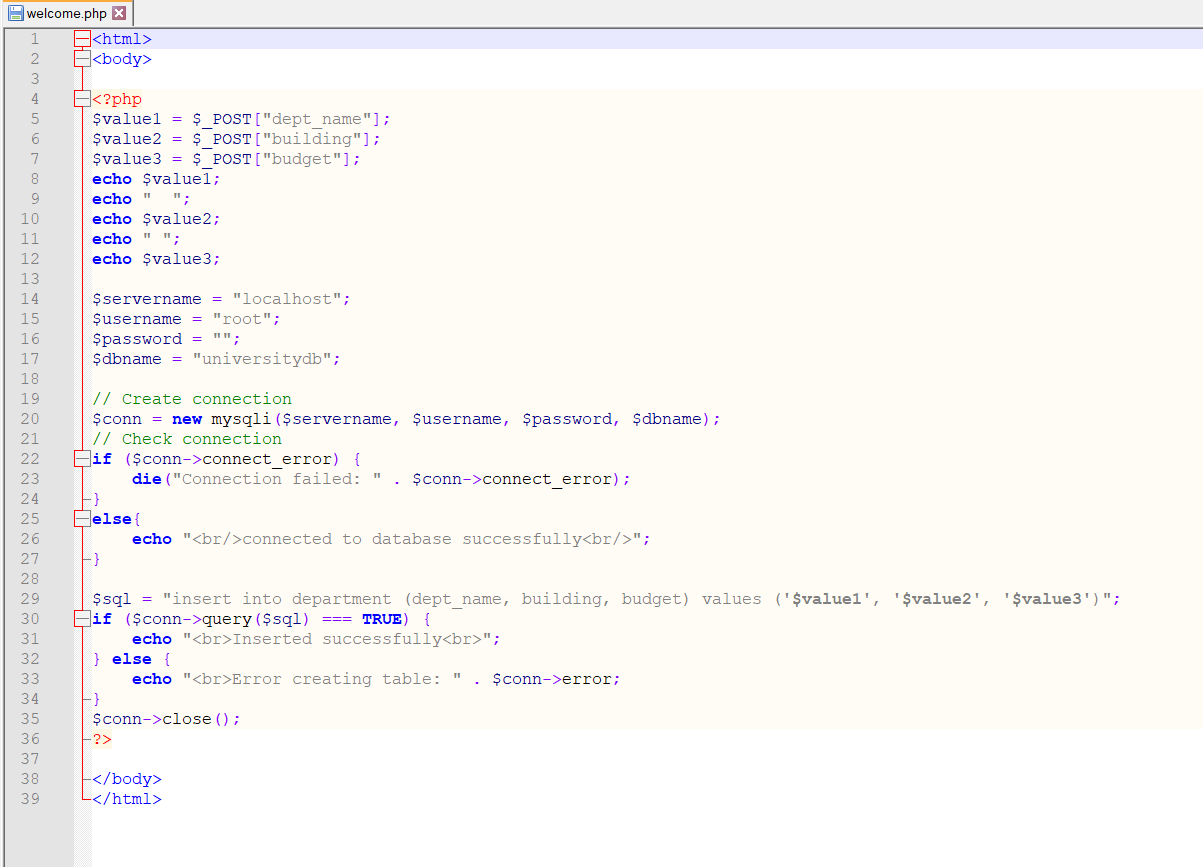
Task: Collapse the <?php block fold marker
Action: coord(82,98)
